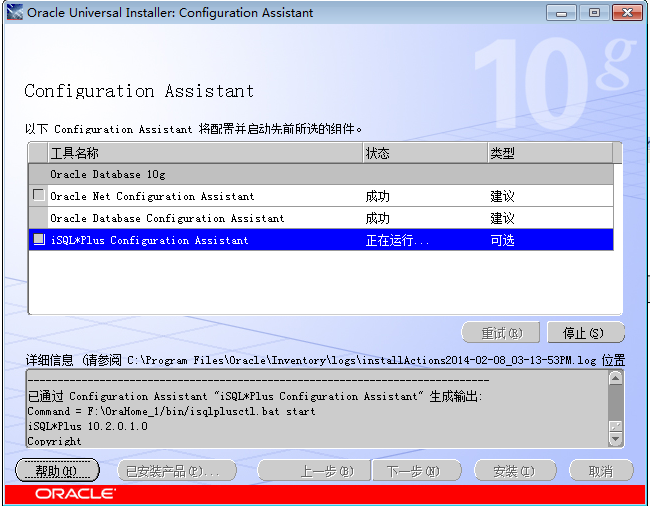
Task: Click the 取消 cancel button
Action: click(601, 470)
